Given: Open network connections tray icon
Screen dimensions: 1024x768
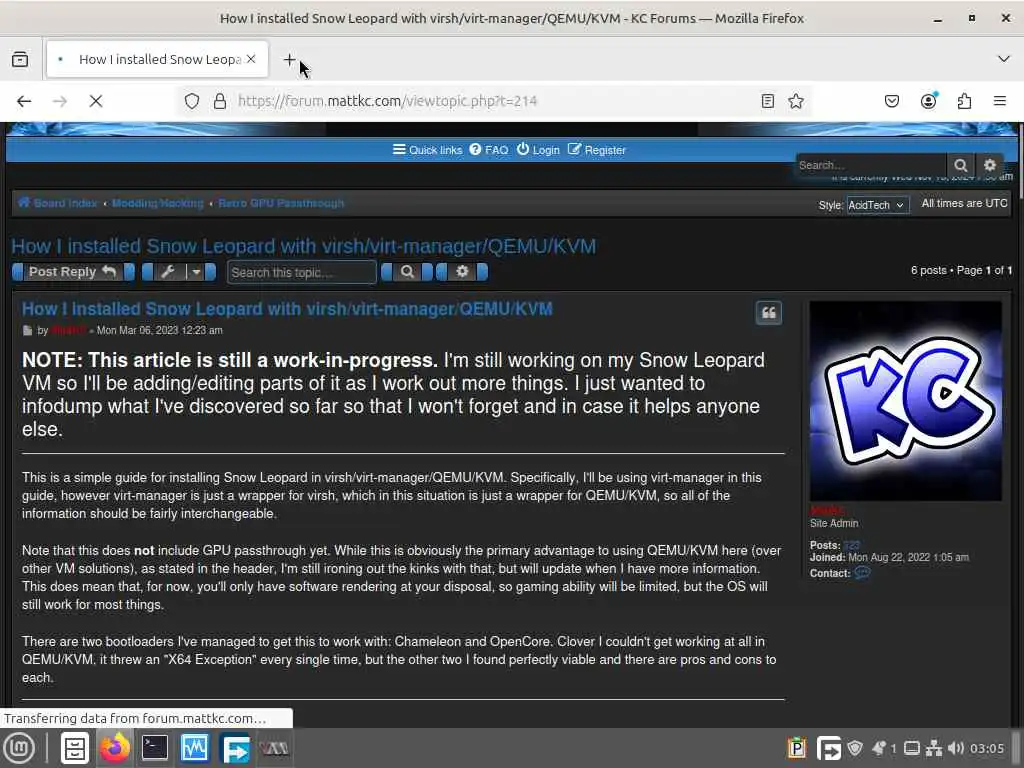Looking at the screenshot, I should [935, 748].
